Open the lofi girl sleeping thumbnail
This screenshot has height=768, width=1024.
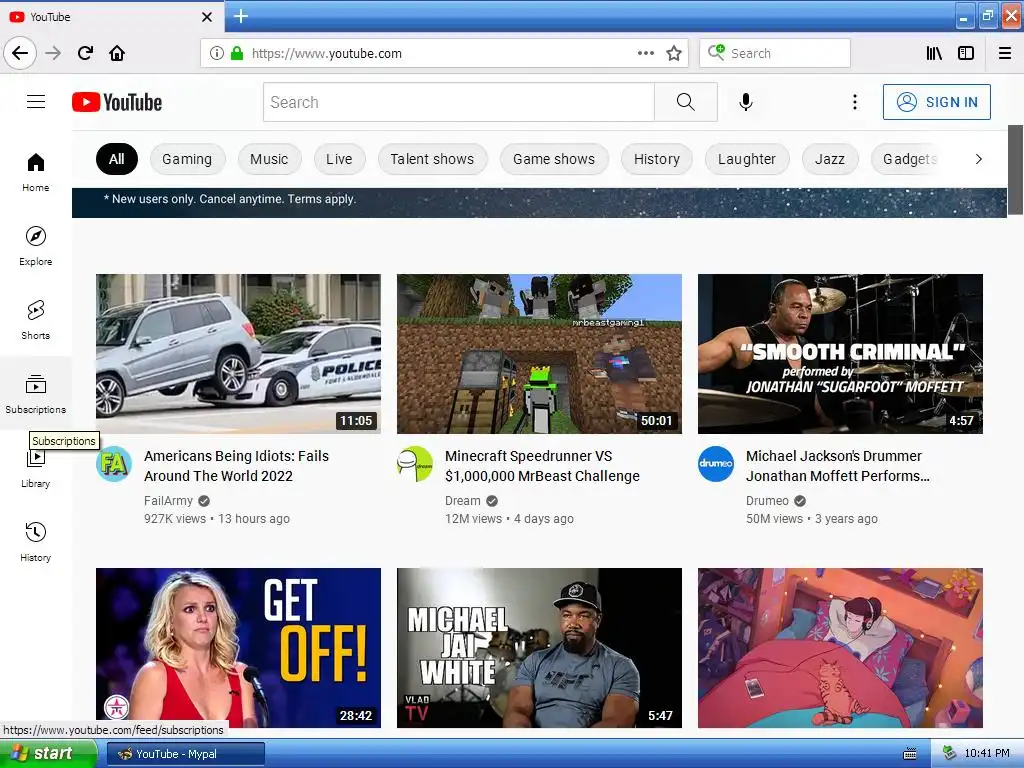[x=840, y=647]
